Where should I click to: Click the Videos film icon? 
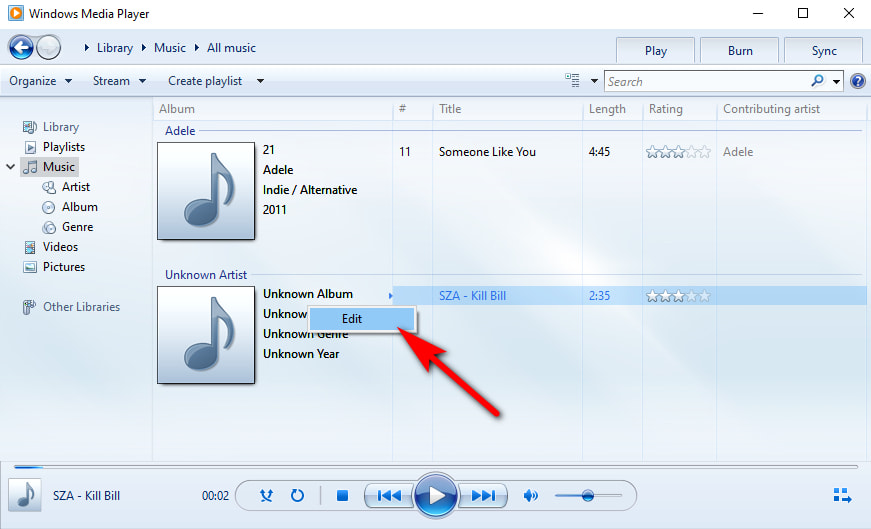pos(30,247)
